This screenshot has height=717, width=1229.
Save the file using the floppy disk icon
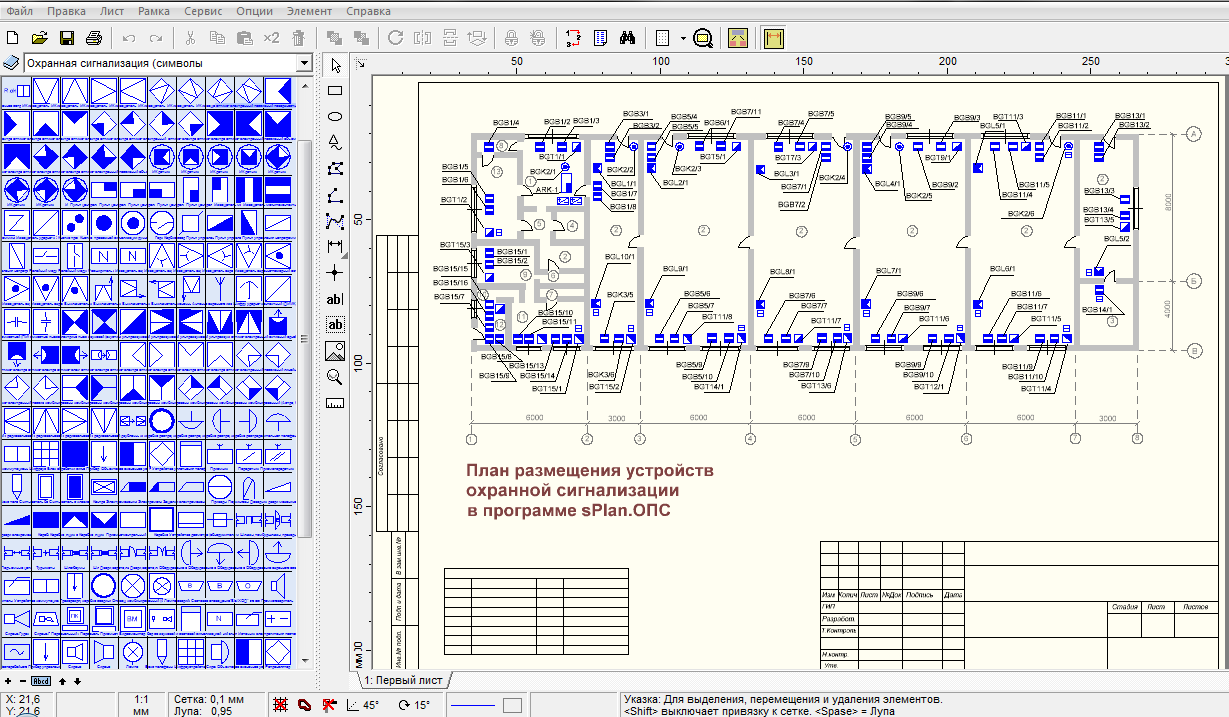coord(67,38)
